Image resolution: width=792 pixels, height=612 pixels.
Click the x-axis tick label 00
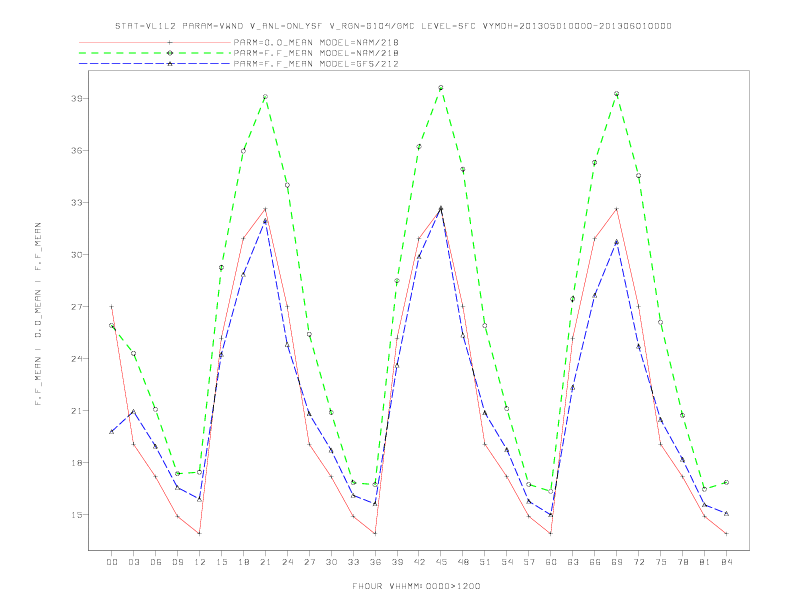pyautogui.click(x=112, y=562)
